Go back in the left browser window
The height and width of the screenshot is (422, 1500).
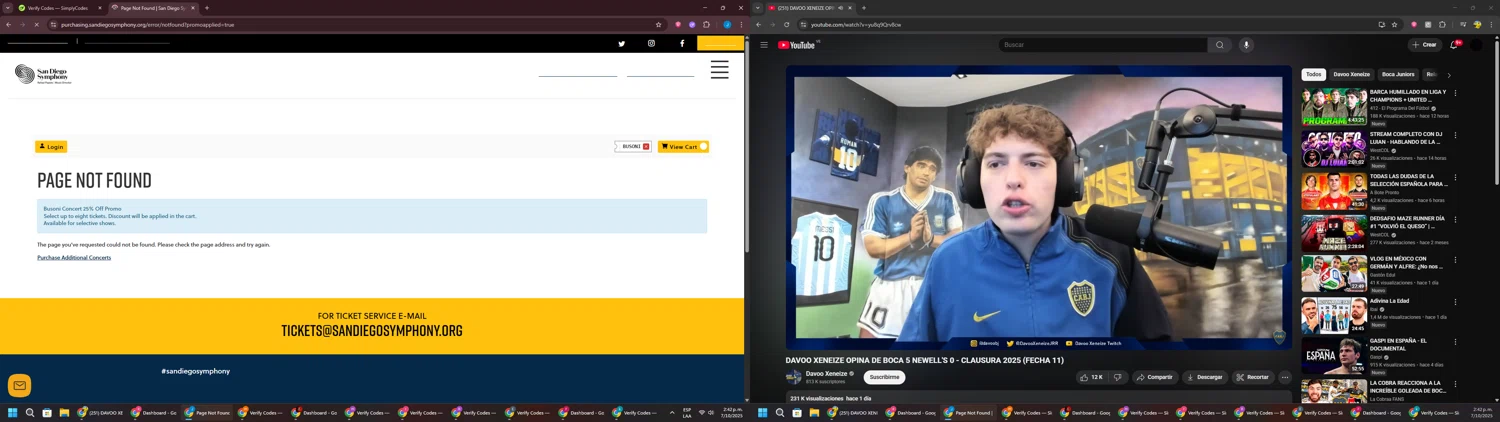[9, 25]
